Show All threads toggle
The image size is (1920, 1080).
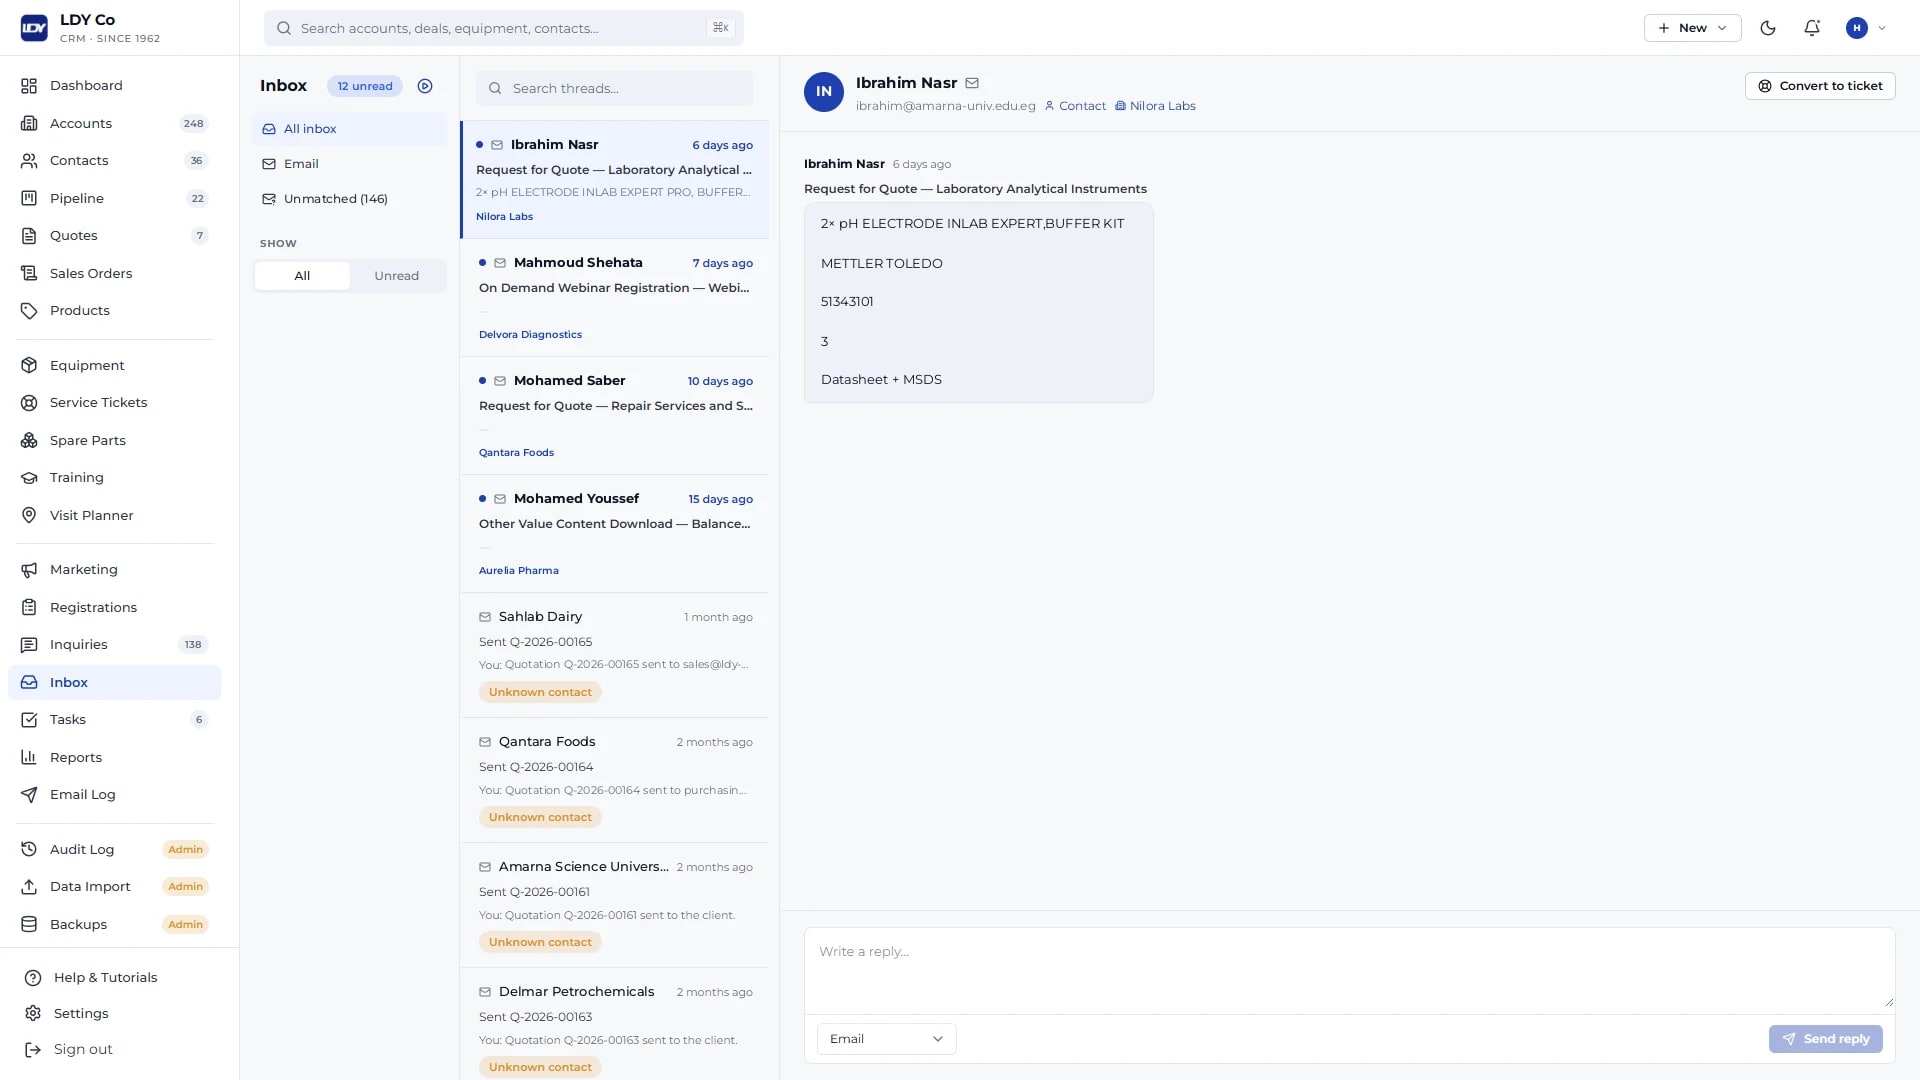(302, 276)
